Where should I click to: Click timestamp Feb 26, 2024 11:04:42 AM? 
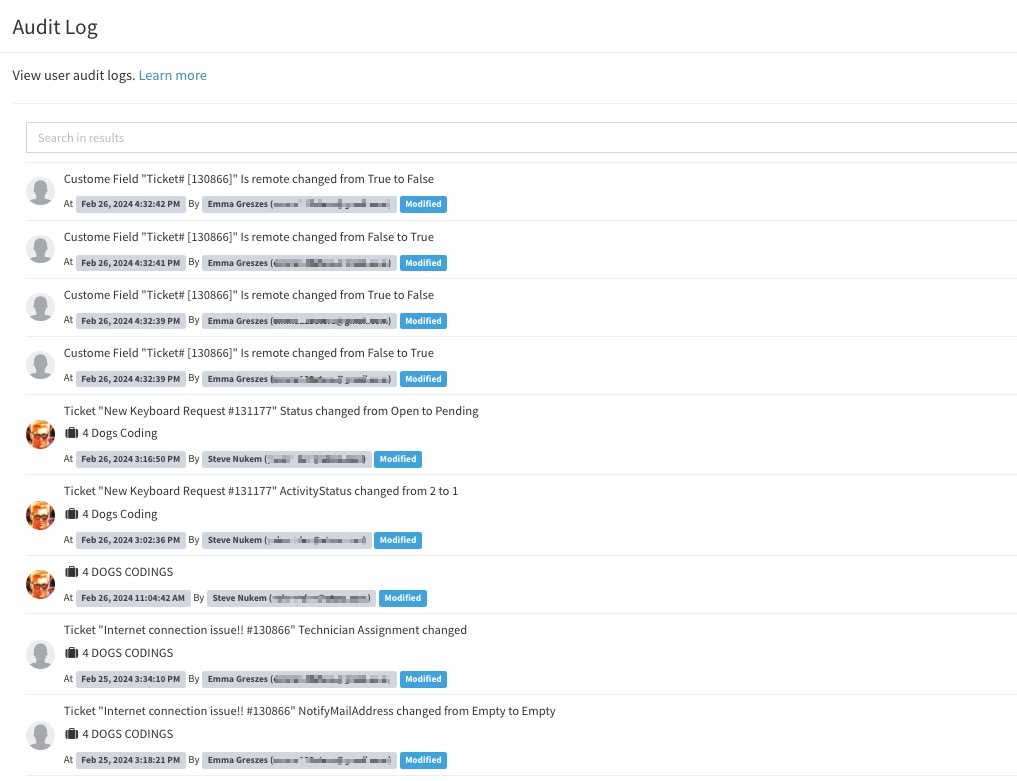(x=133, y=598)
